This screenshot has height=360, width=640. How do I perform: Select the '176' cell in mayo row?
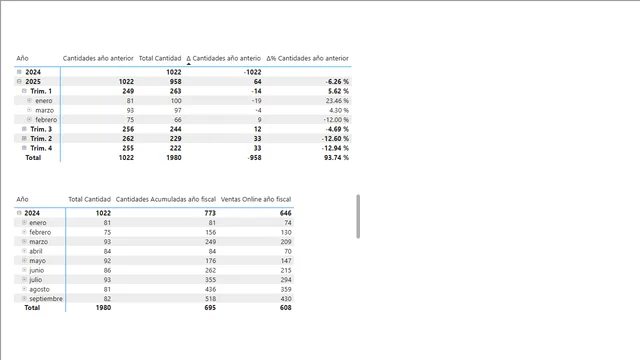tap(210, 260)
